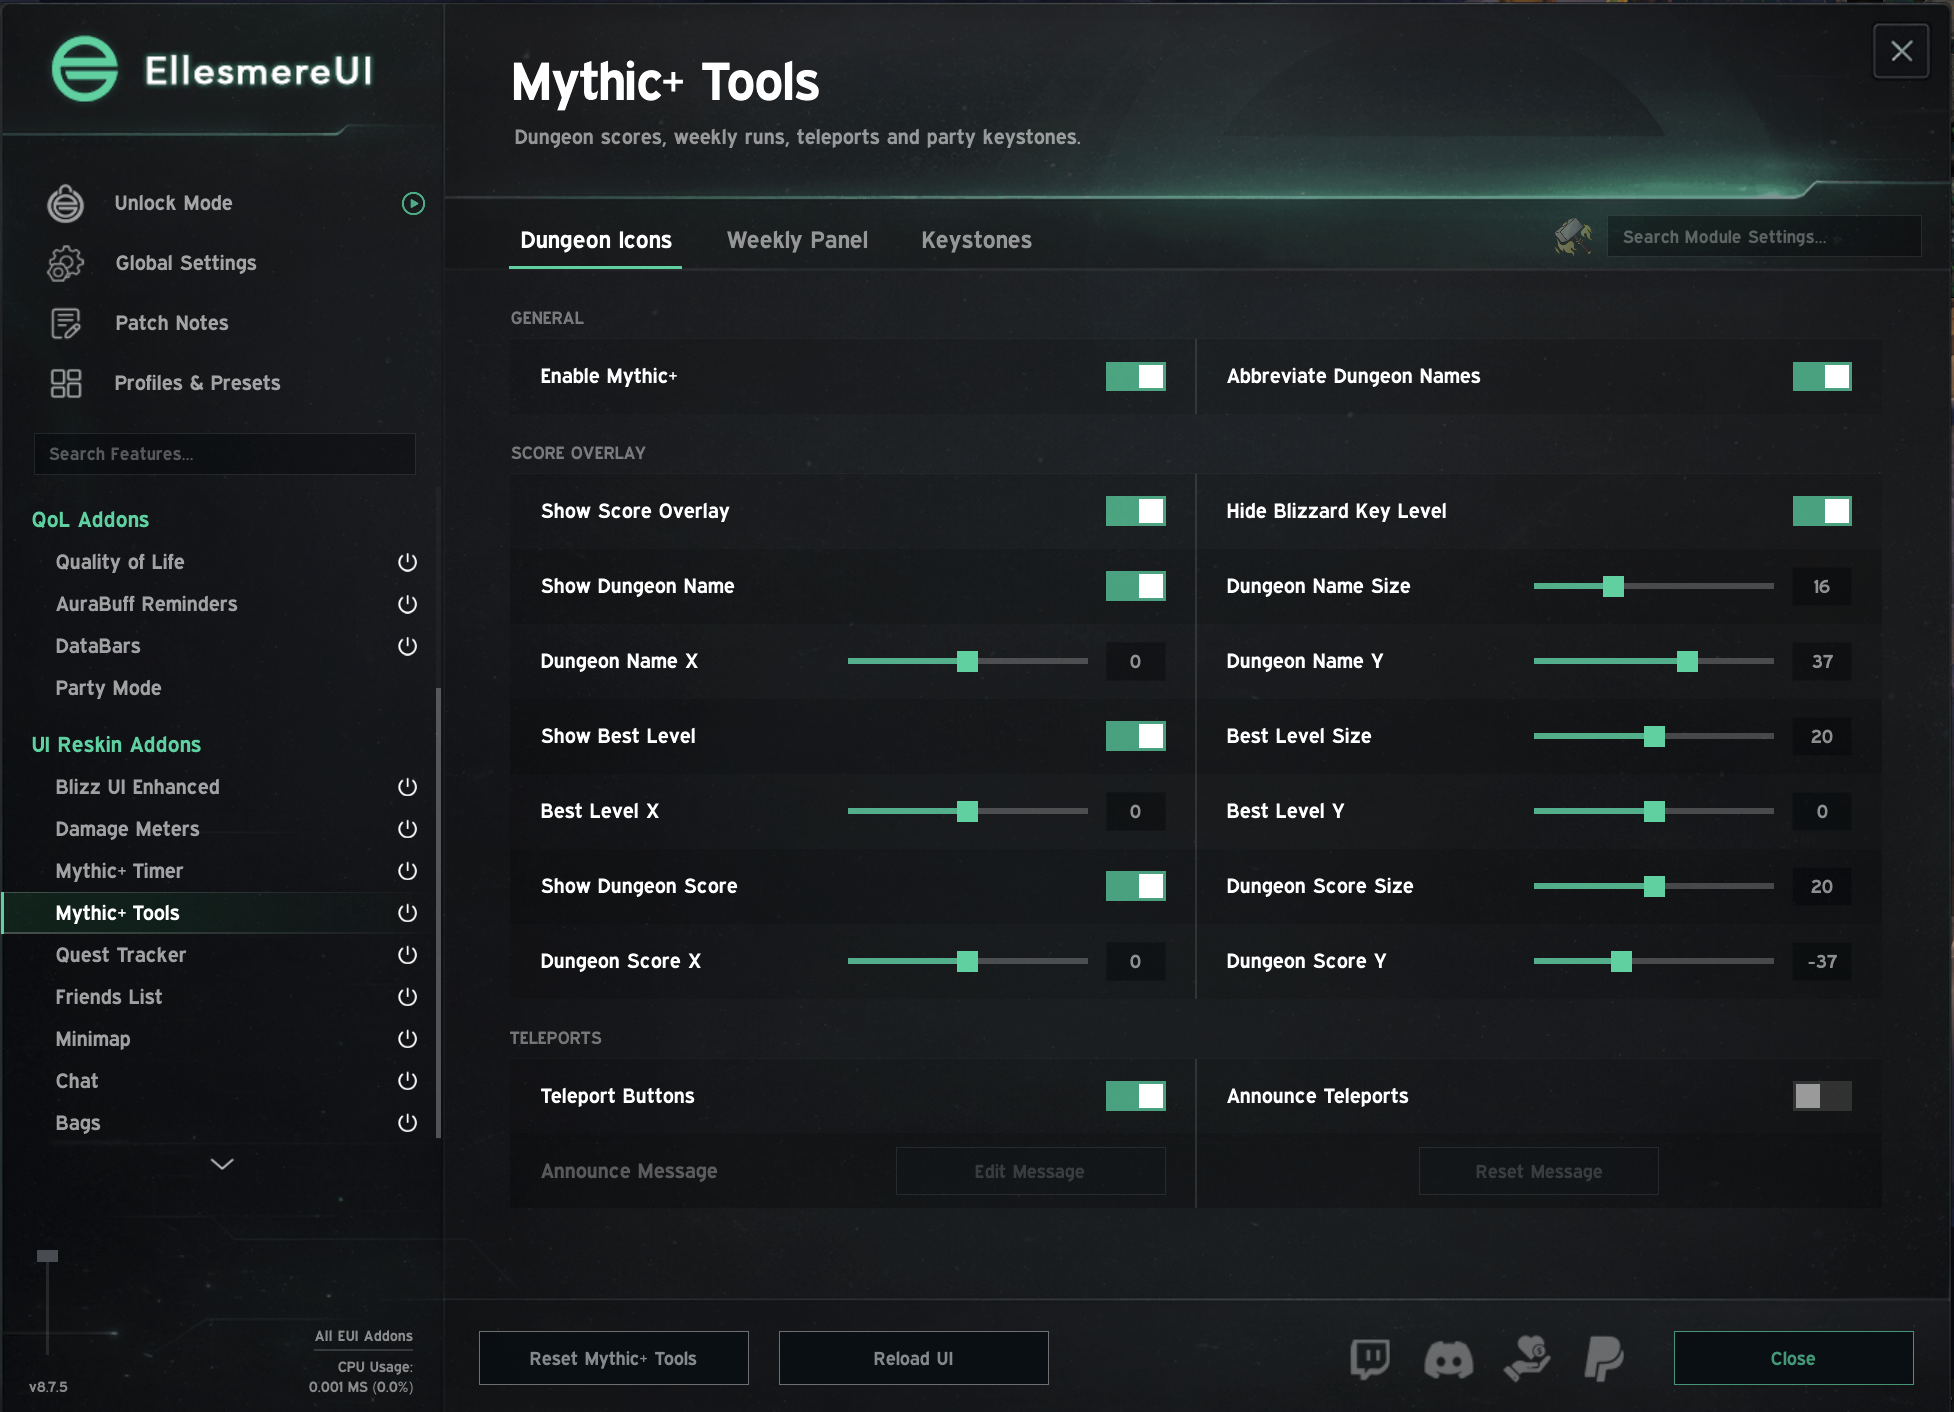Click the Unlock Mode icon in sidebar
This screenshot has width=1954, height=1412.
(x=66, y=203)
